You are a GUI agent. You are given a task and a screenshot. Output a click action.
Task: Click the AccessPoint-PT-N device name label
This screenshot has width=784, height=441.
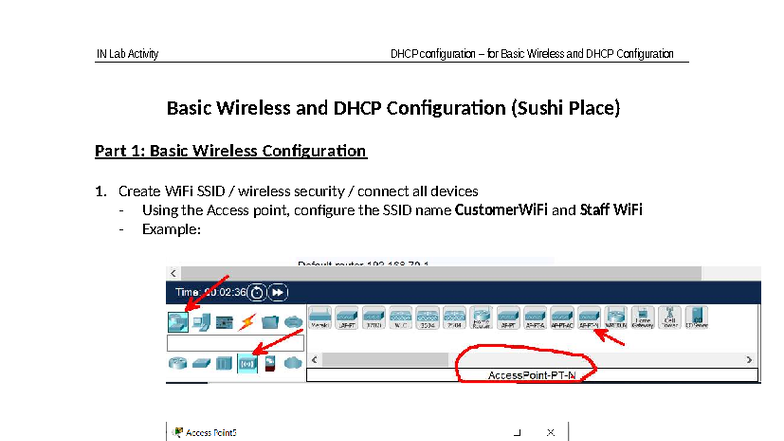[532, 375]
